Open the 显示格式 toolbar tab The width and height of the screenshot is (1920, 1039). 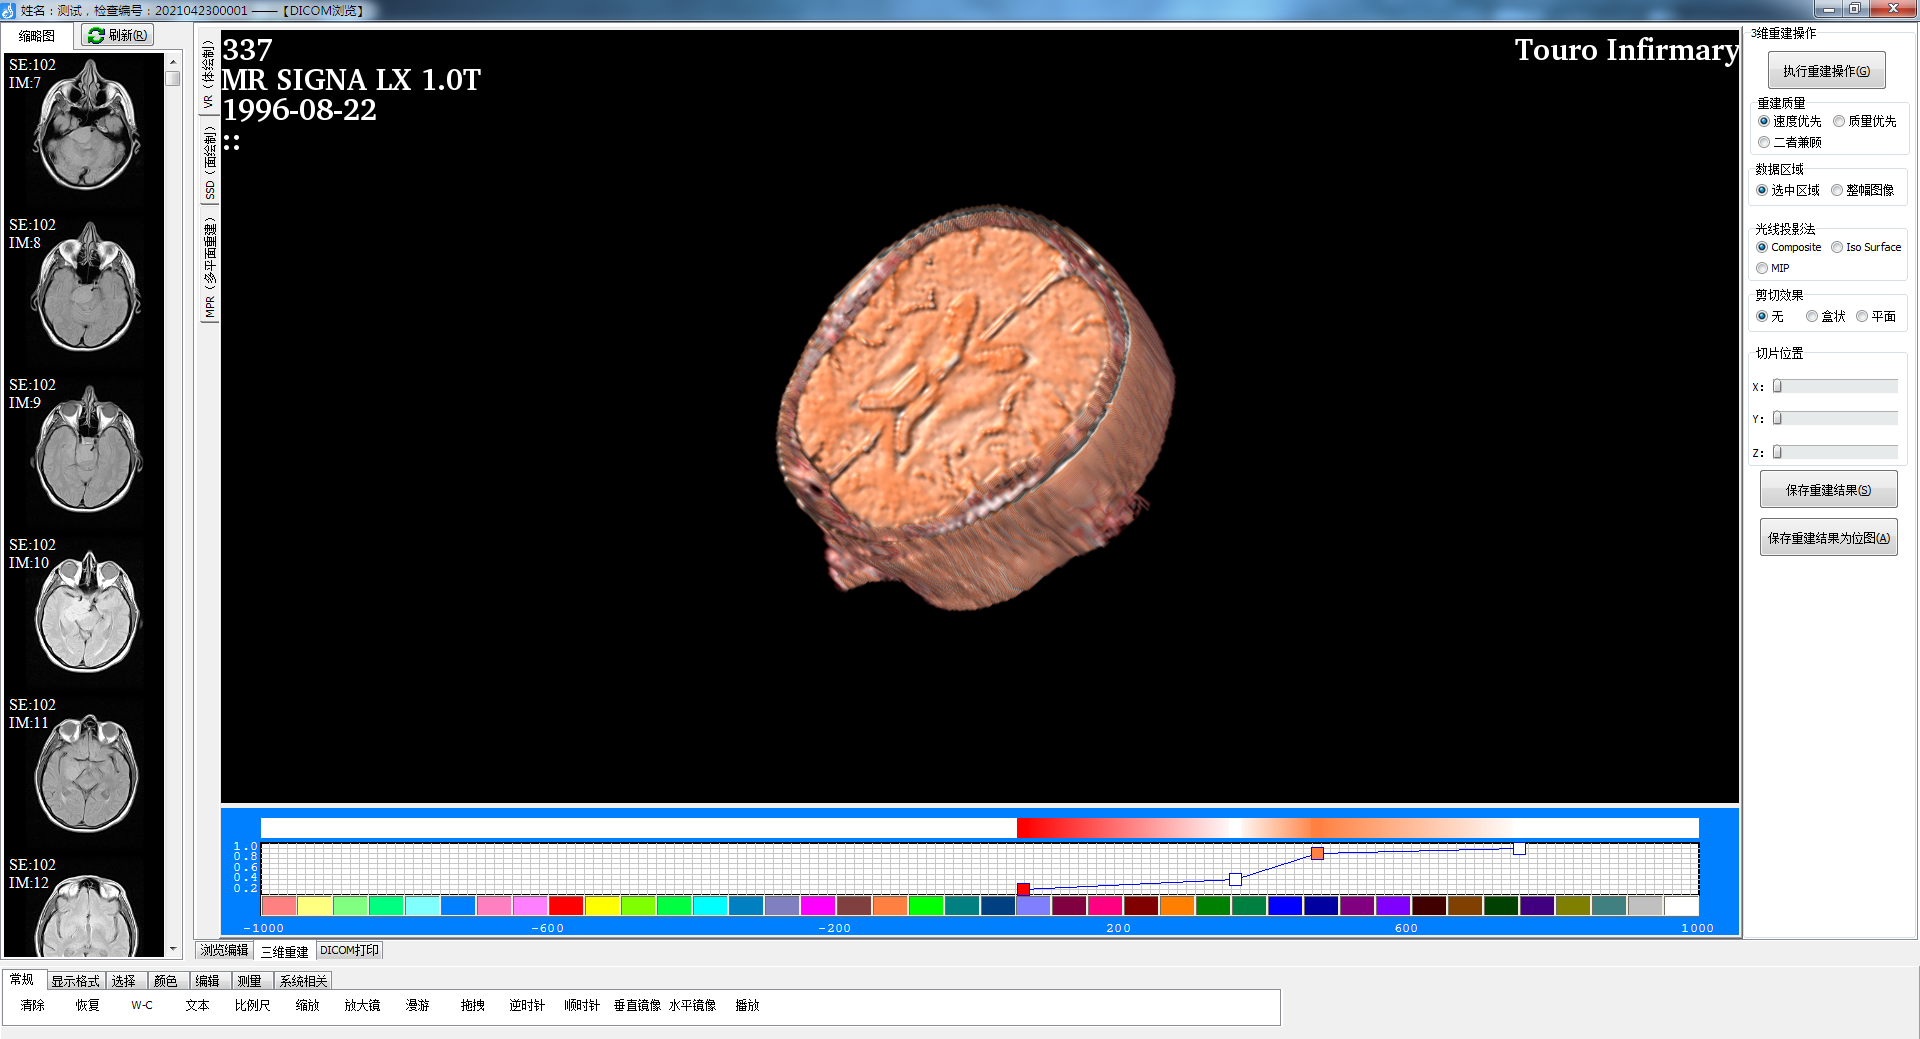pyautogui.click(x=75, y=981)
